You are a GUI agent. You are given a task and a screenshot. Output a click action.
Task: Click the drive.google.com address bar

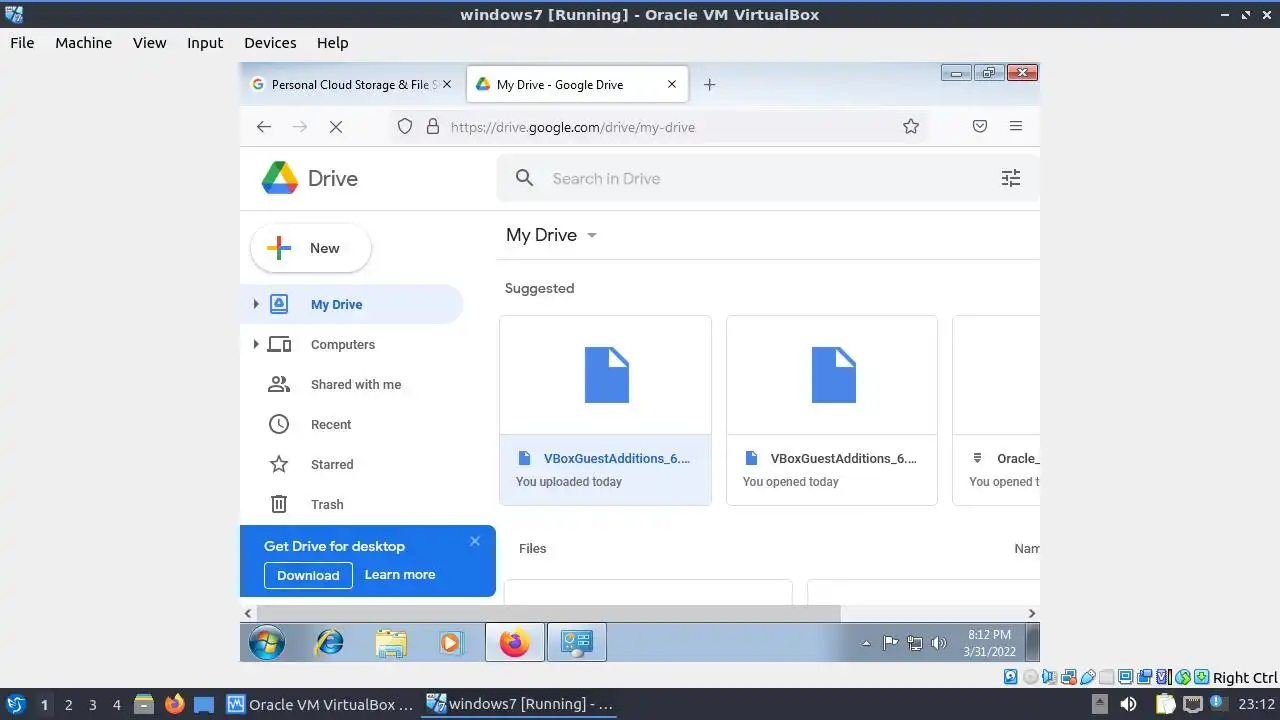(660, 127)
